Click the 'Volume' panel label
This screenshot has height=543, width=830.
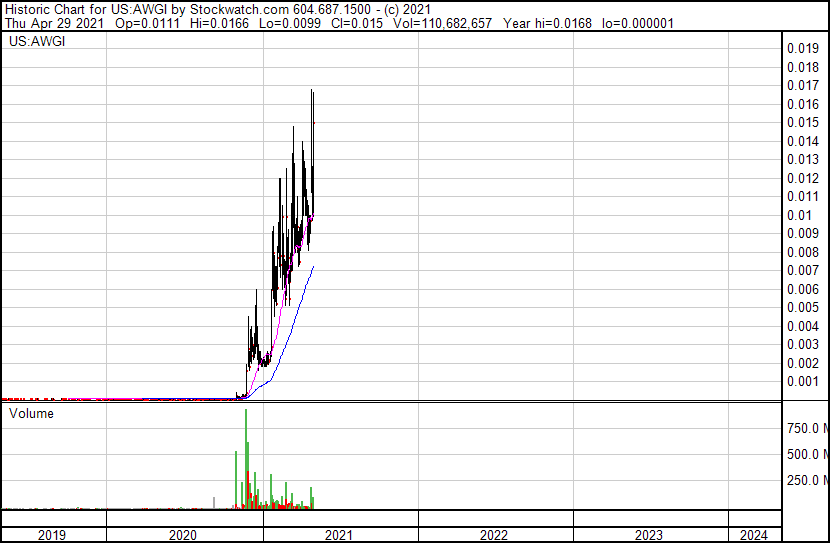(x=31, y=413)
